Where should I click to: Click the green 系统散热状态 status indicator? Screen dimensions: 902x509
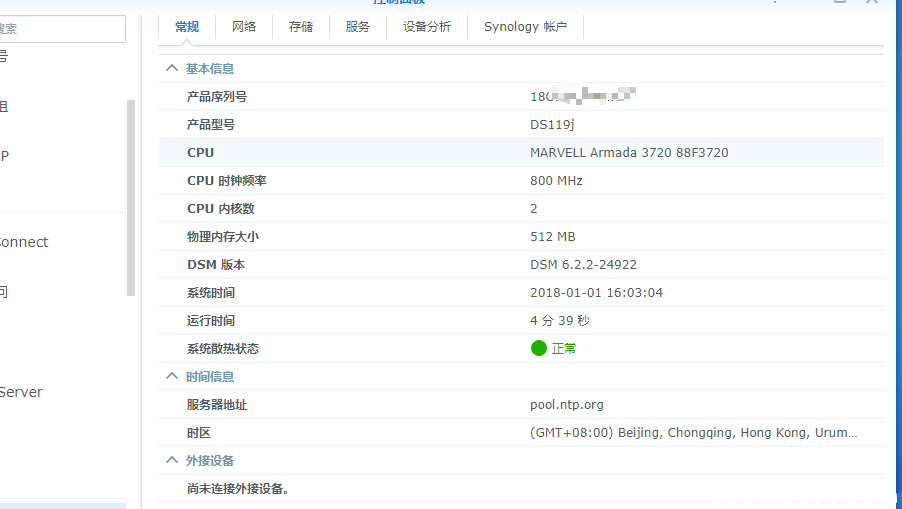(x=538, y=349)
